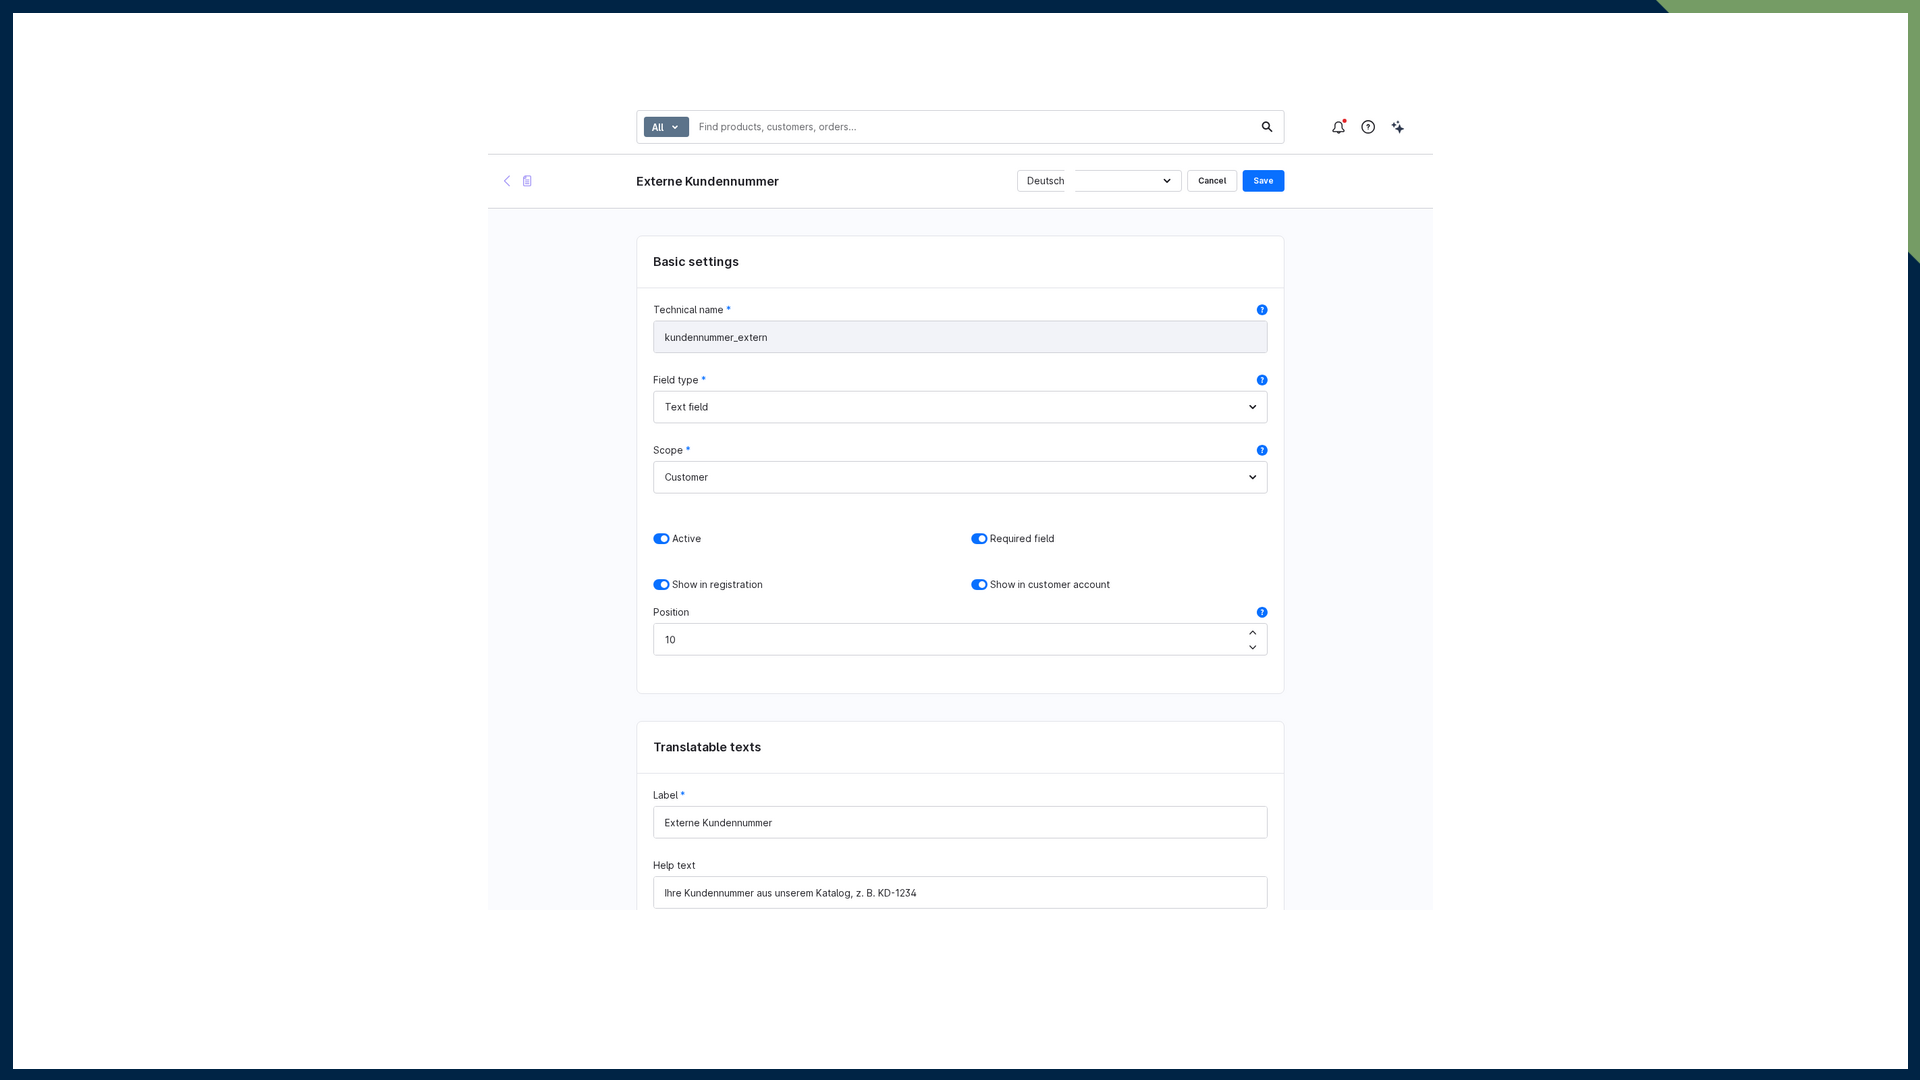Screen dimensions: 1920x1080
Task: Open the Deutsch language selector
Action: 1099,181
